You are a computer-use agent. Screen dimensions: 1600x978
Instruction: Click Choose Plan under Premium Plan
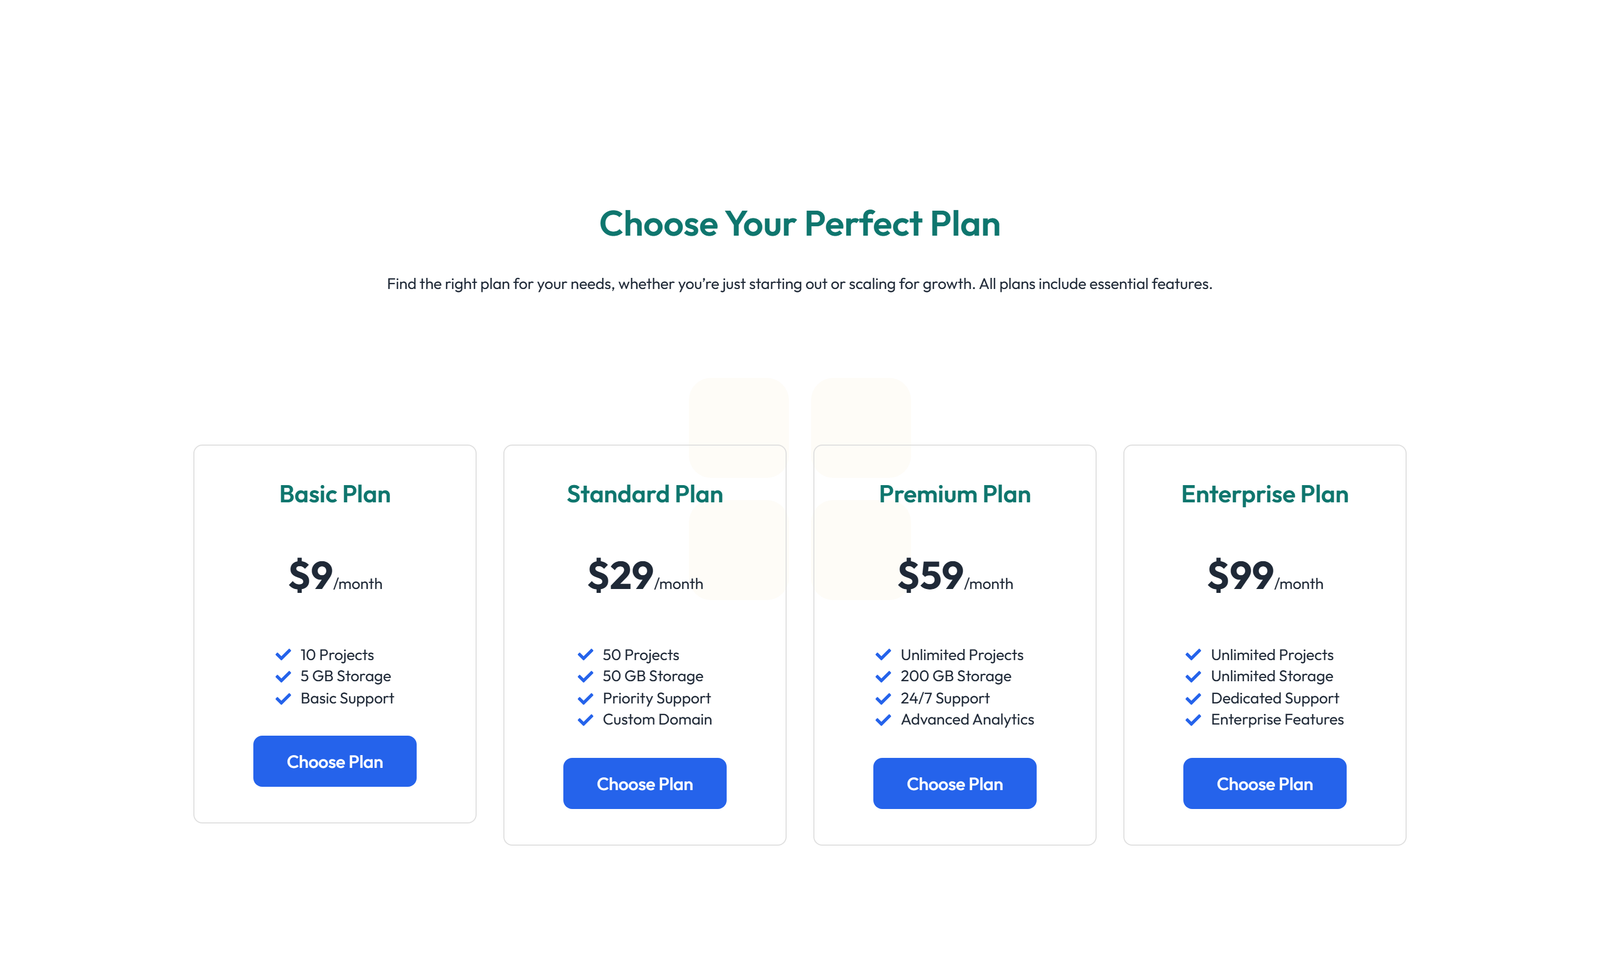click(x=954, y=783)
